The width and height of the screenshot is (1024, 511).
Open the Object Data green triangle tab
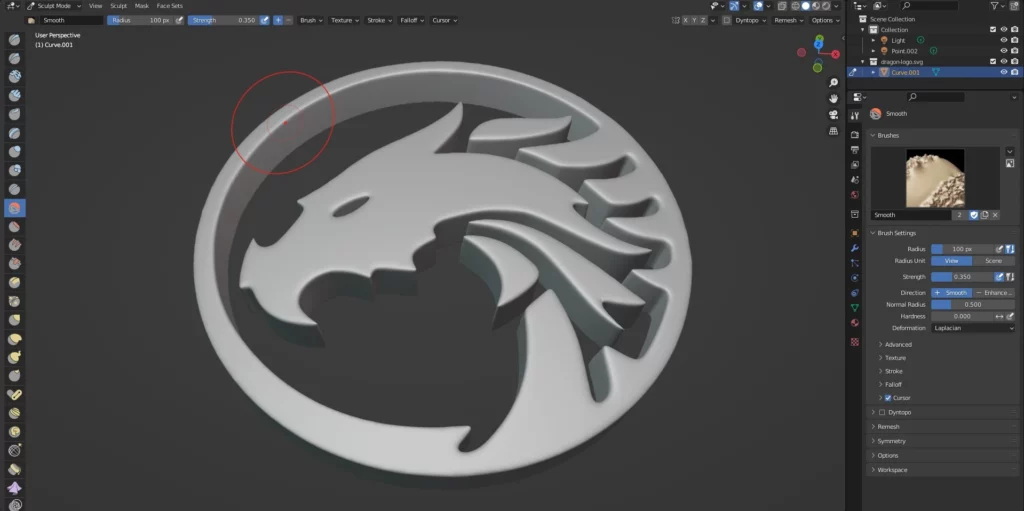pyautogui.click(x=855, y=308)
